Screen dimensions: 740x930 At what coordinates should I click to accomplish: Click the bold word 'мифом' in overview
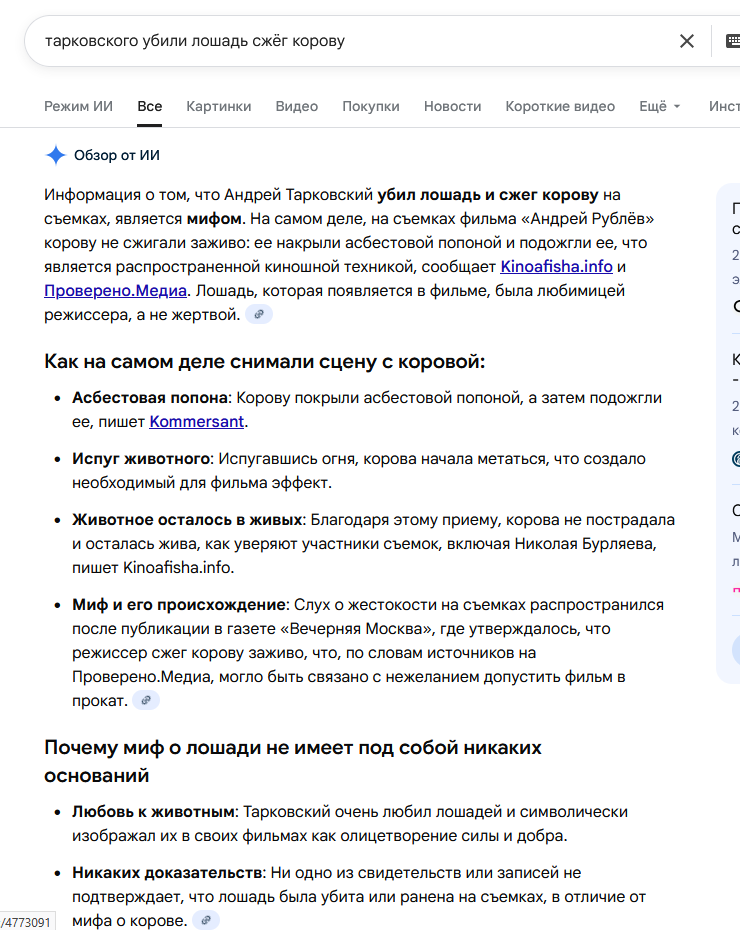(214, 219)
